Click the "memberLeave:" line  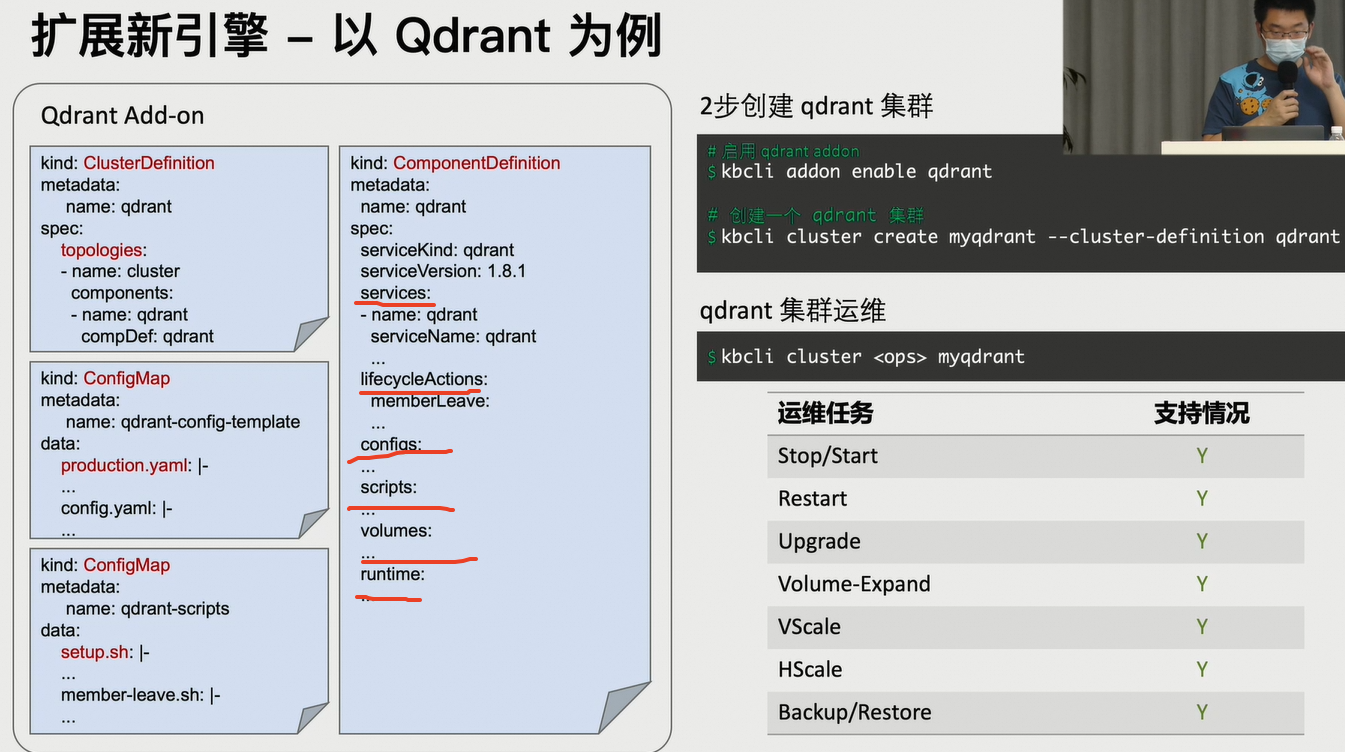pyautogui.click(x=430, y=401)
